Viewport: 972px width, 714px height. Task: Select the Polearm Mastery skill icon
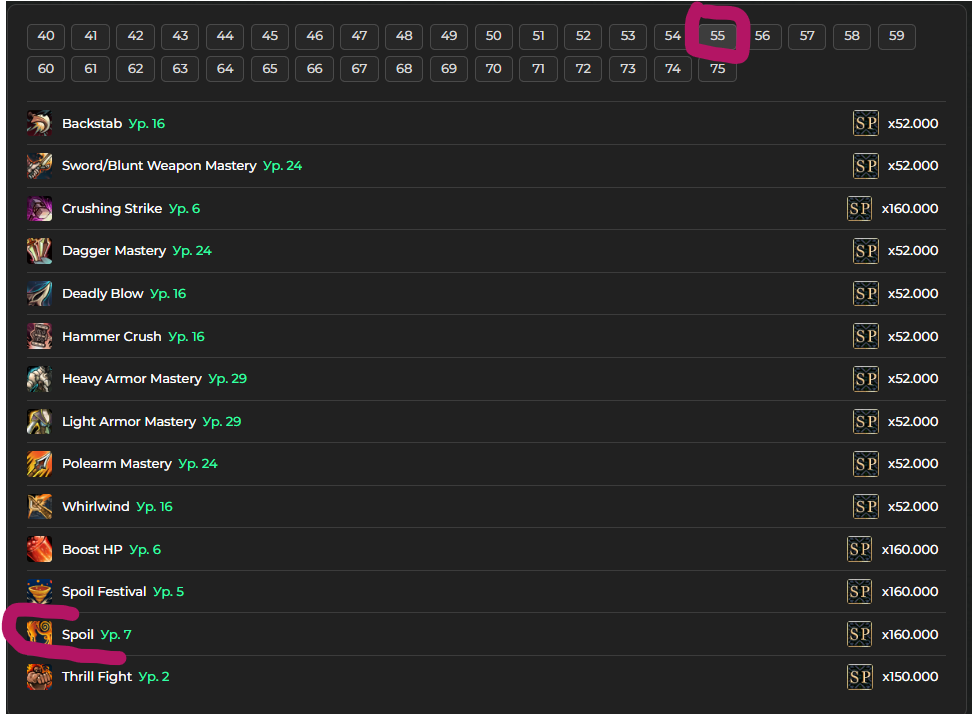pos(39,464)
